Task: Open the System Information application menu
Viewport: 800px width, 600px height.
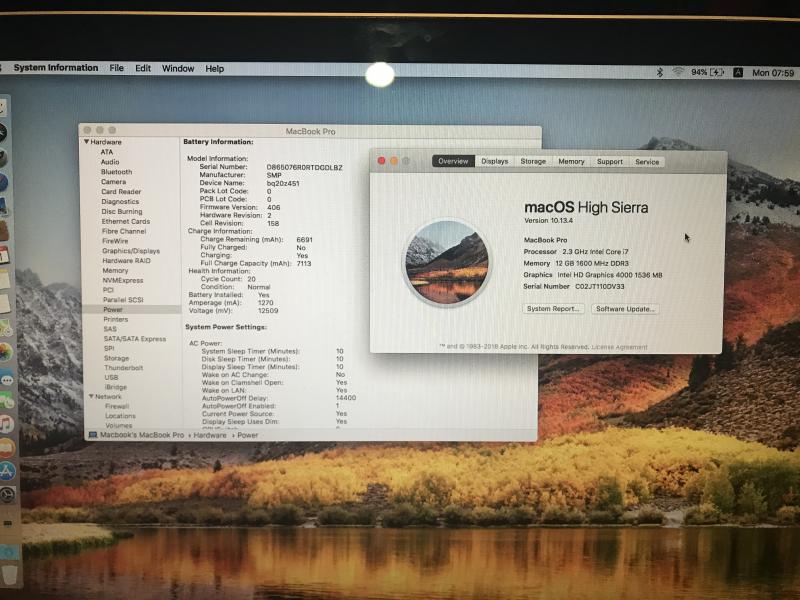Action: [x=56, y=68]
